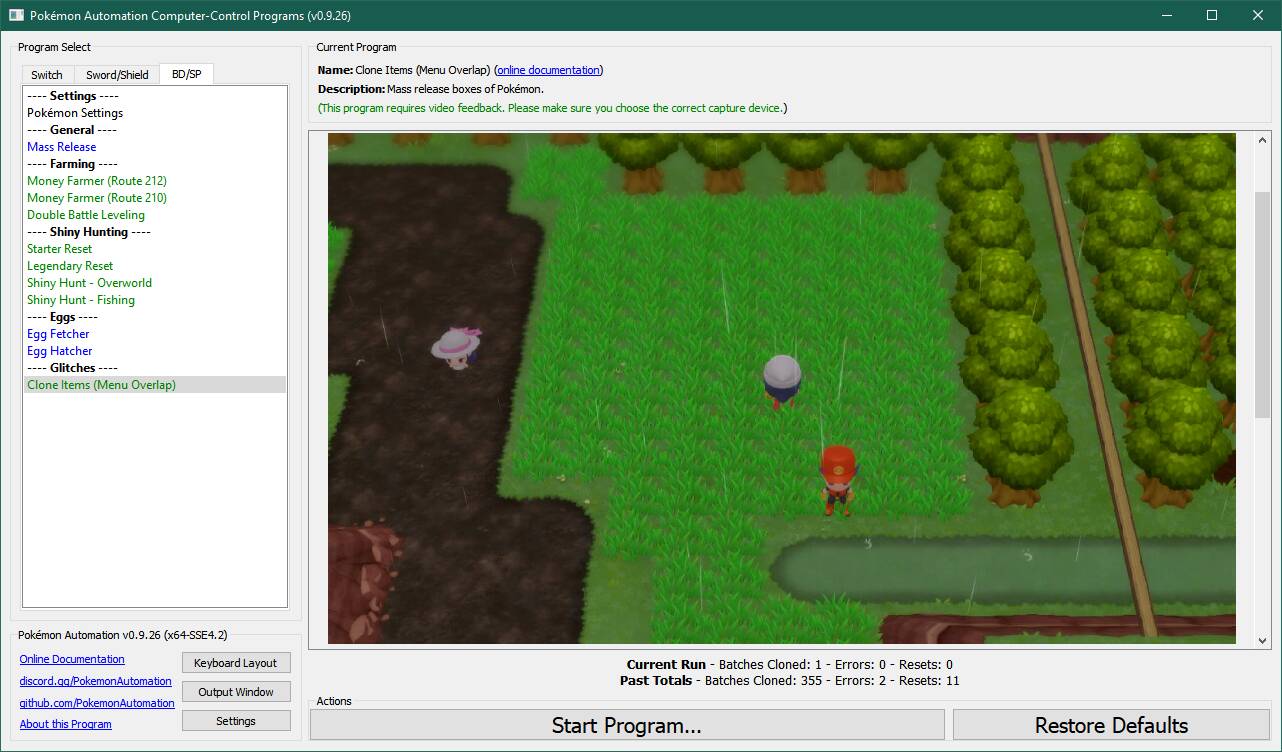
Task: Choose Double Battle Leveling program
Action: pyautogui.click(x=86, y=215)
